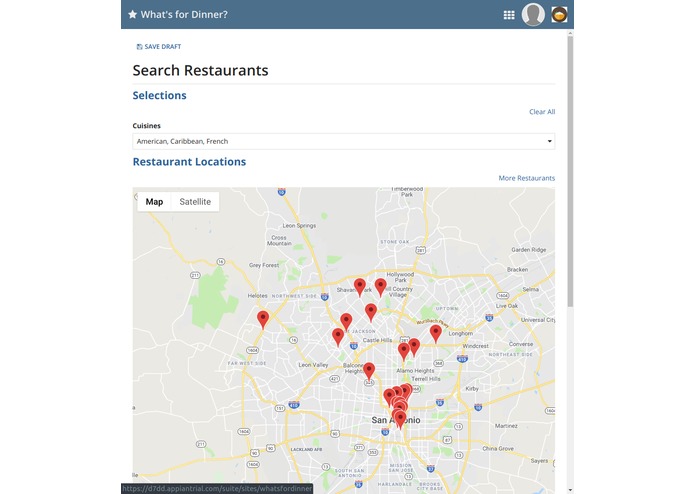Click the Restaurant Locations heading
Viewport: 695px width, 494px height.
189,162
